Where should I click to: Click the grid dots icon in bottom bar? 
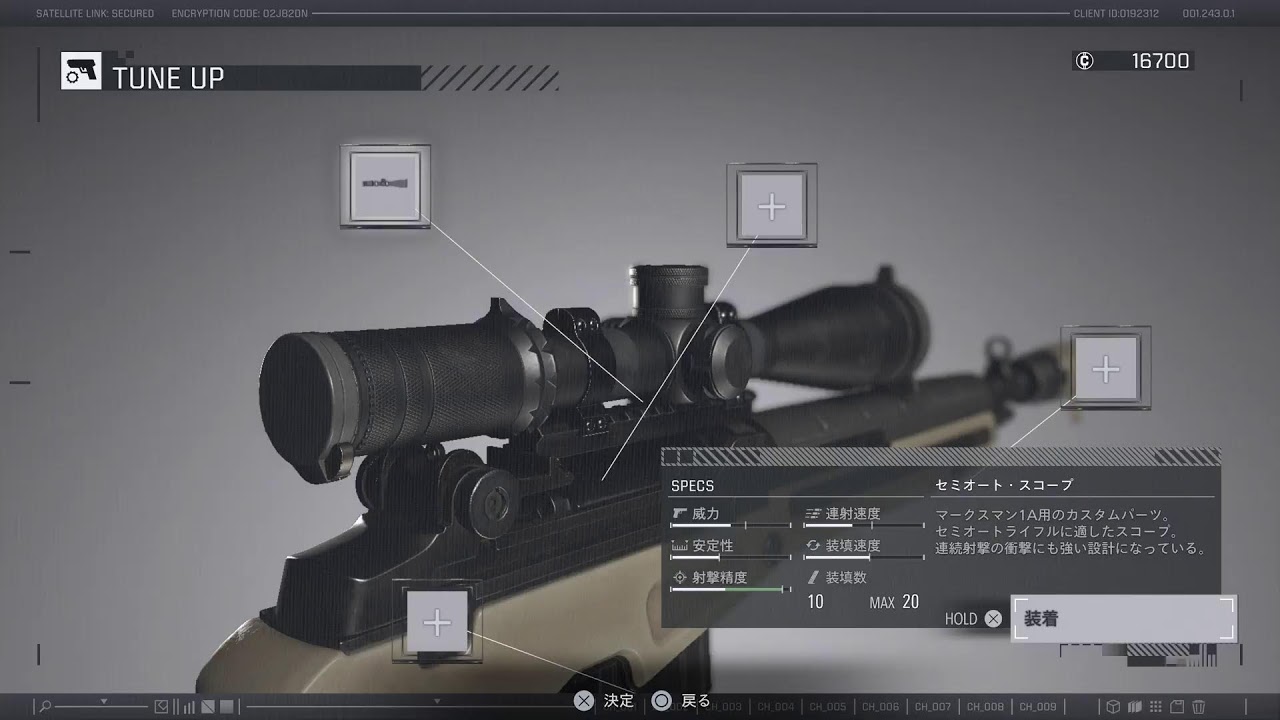pyautogui.click(x=1156, y=706)
